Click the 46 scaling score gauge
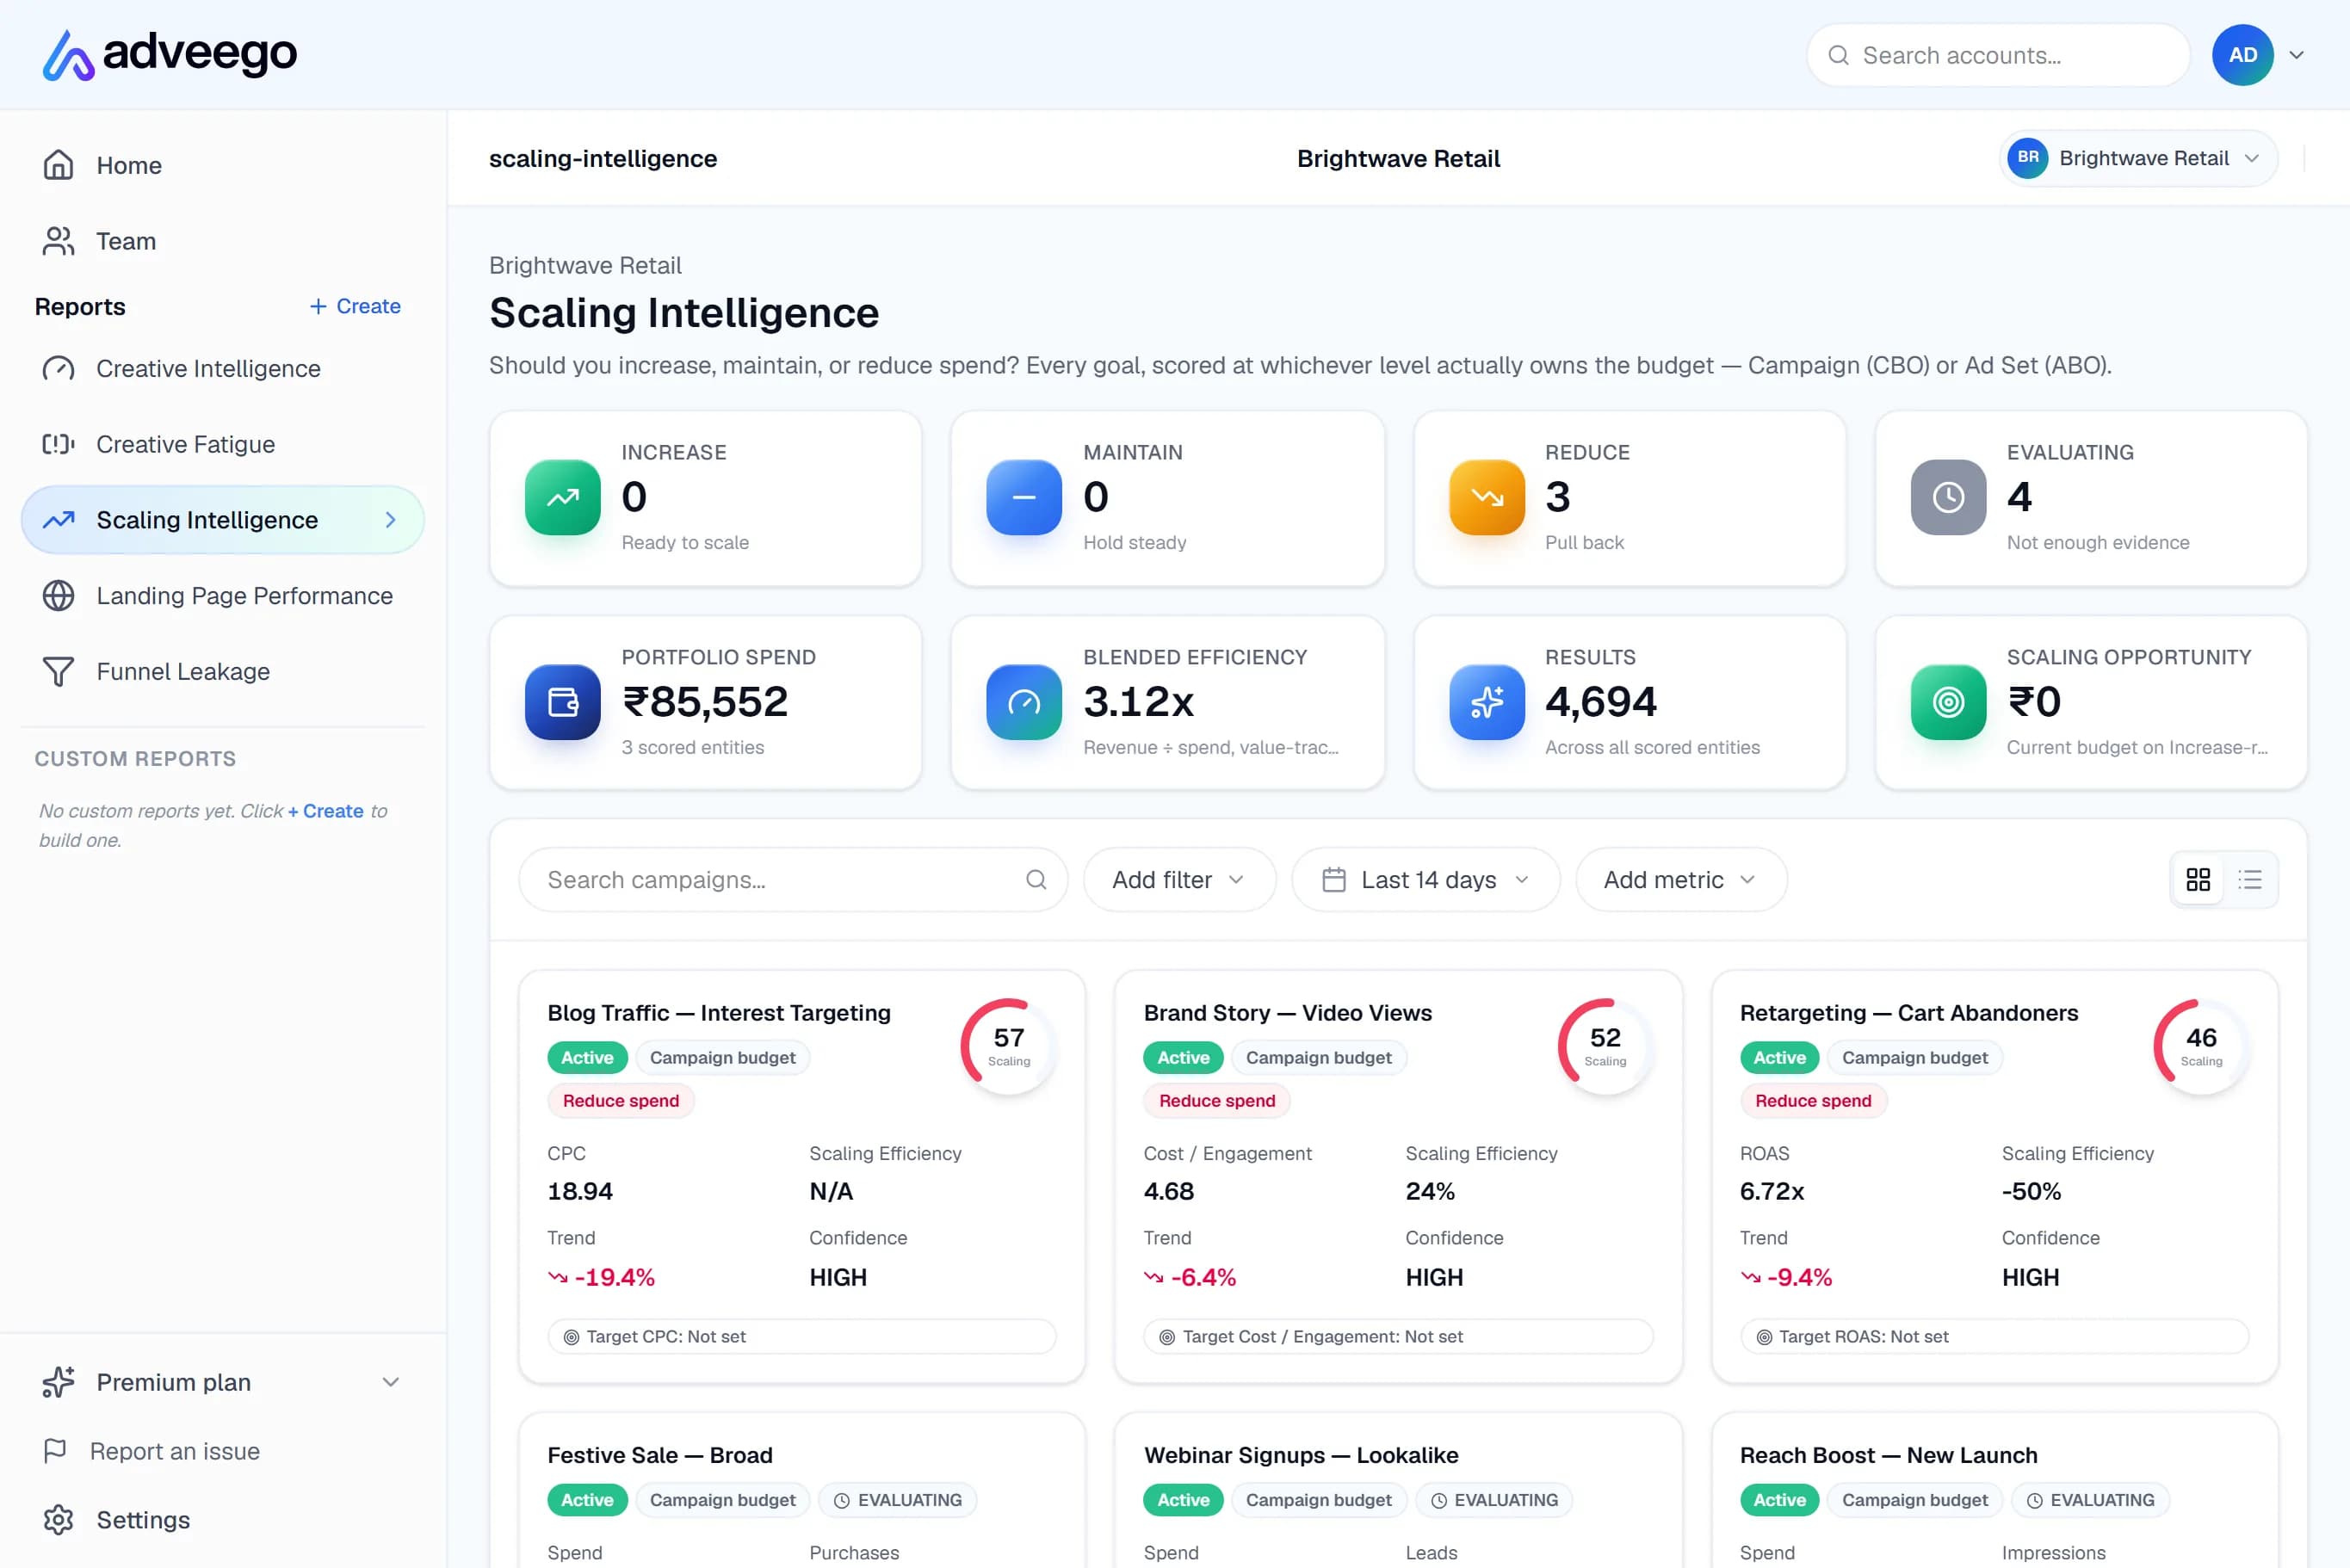 coord(2200,1045)
